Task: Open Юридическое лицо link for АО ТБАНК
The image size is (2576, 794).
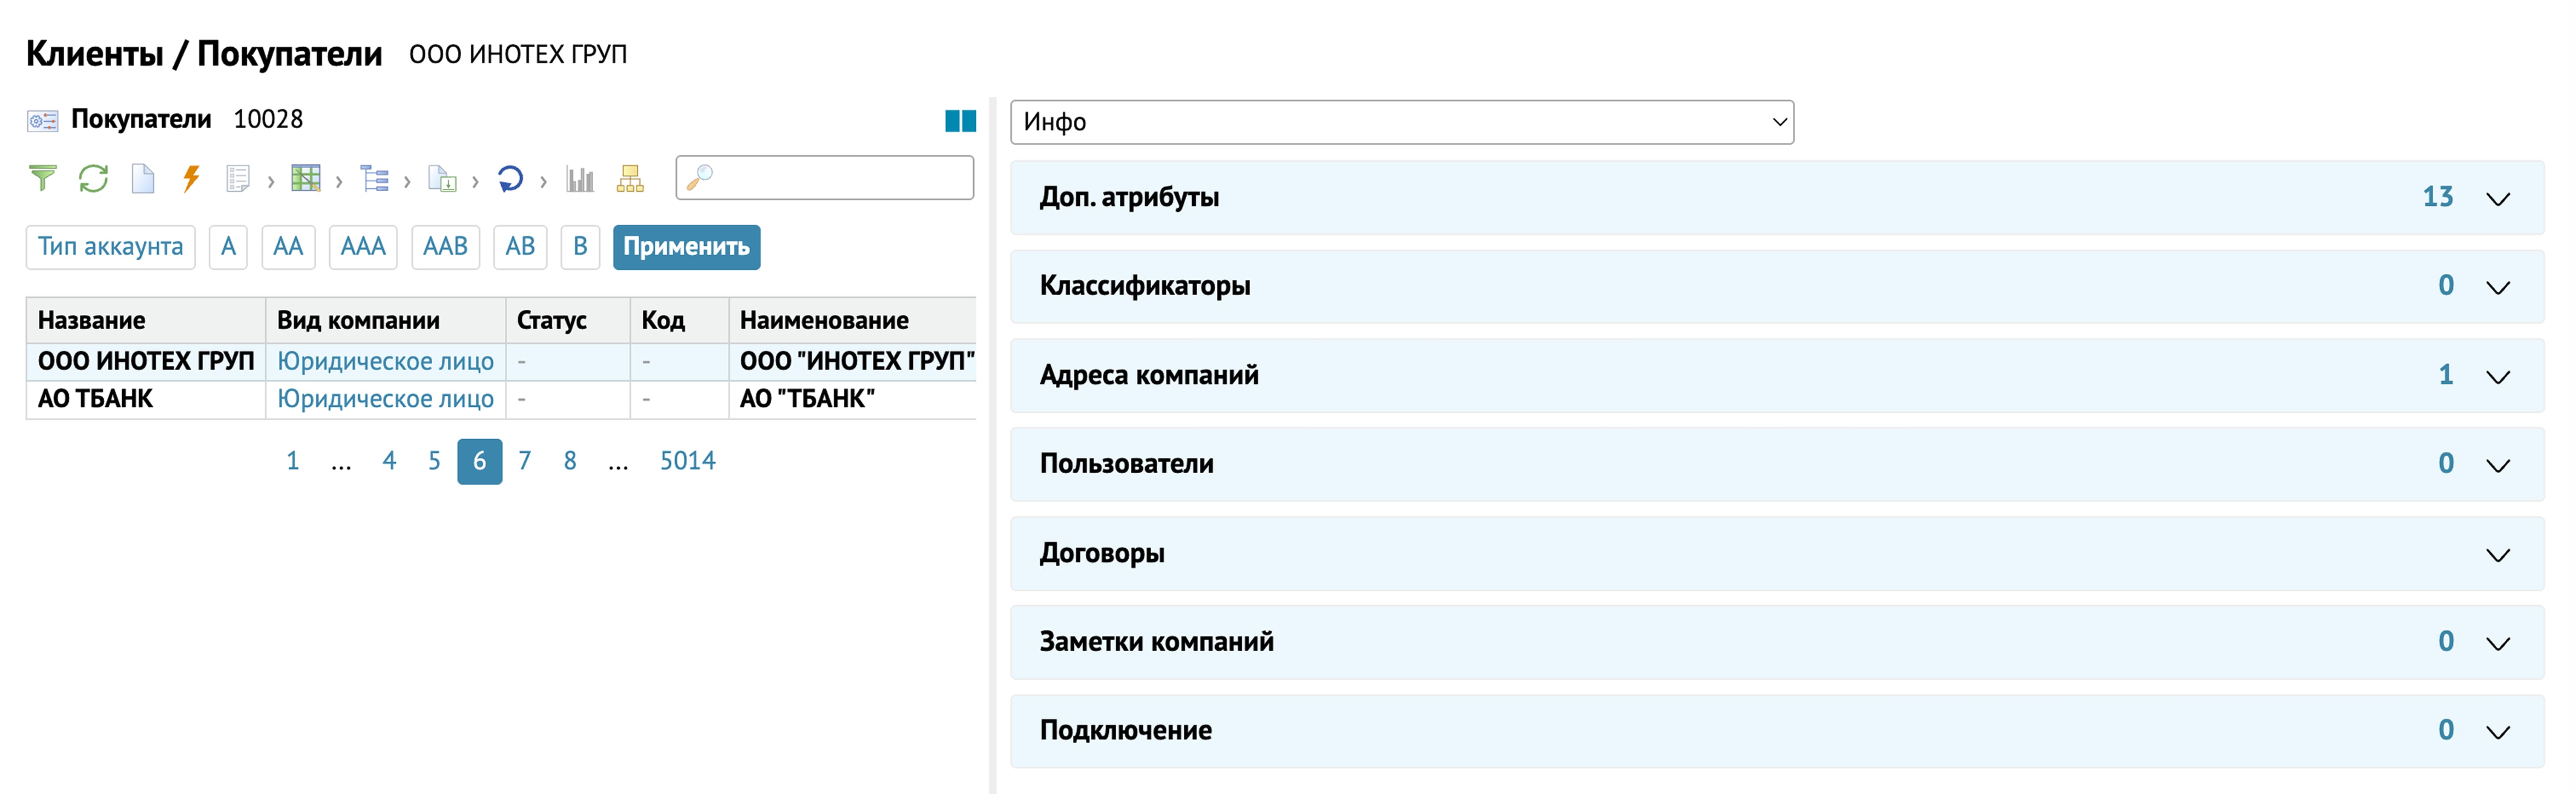Action: click(x=385, y=399)
